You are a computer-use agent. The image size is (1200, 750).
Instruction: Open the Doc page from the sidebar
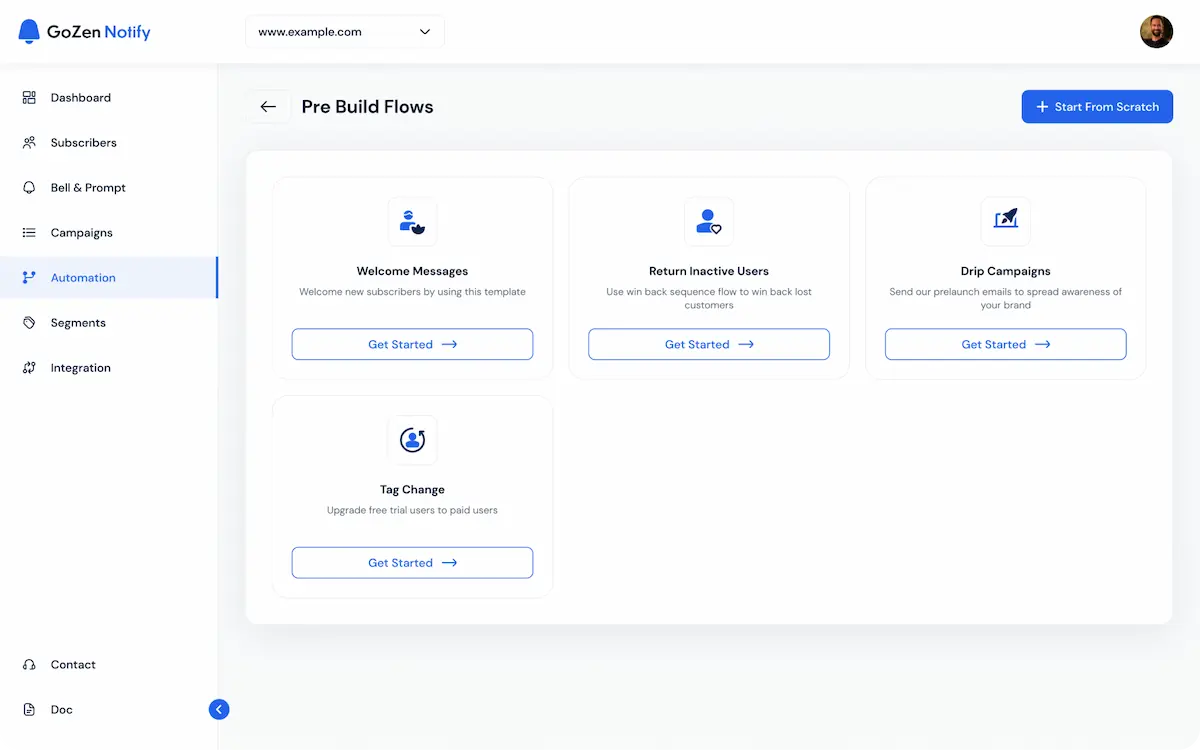(61, 709)
